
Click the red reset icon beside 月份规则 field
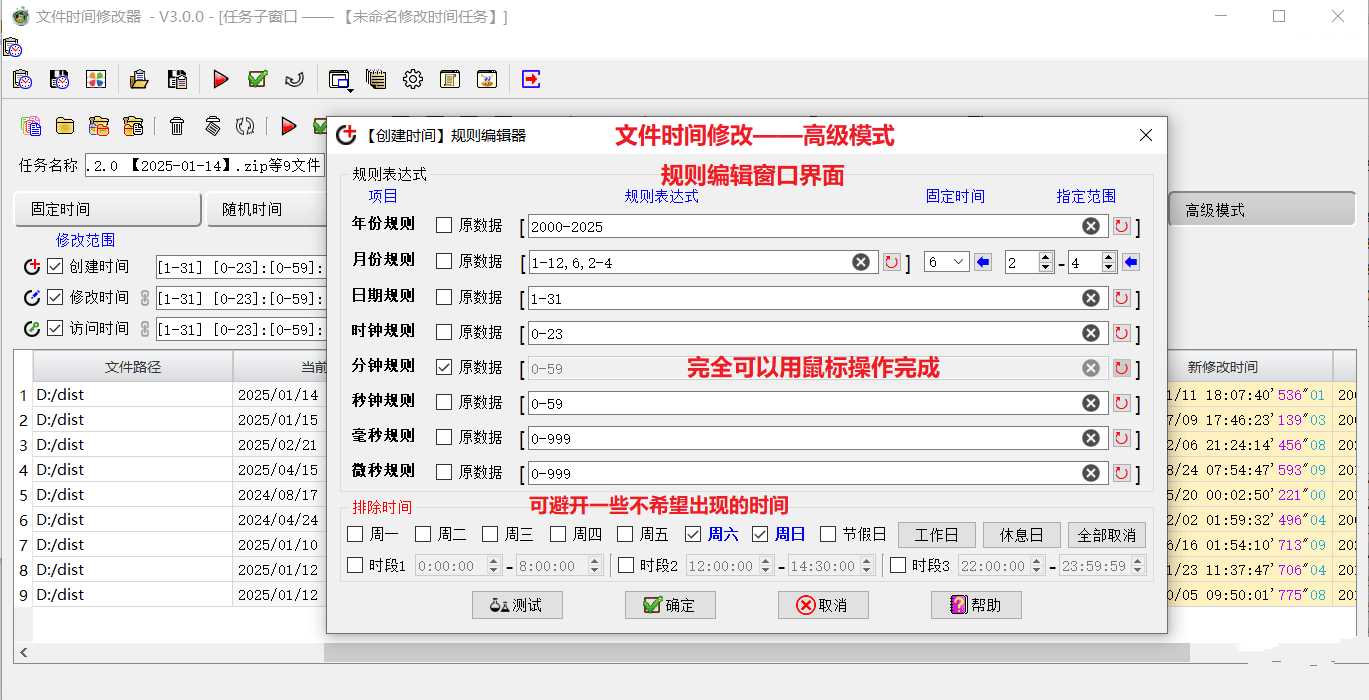coord(891,261)
